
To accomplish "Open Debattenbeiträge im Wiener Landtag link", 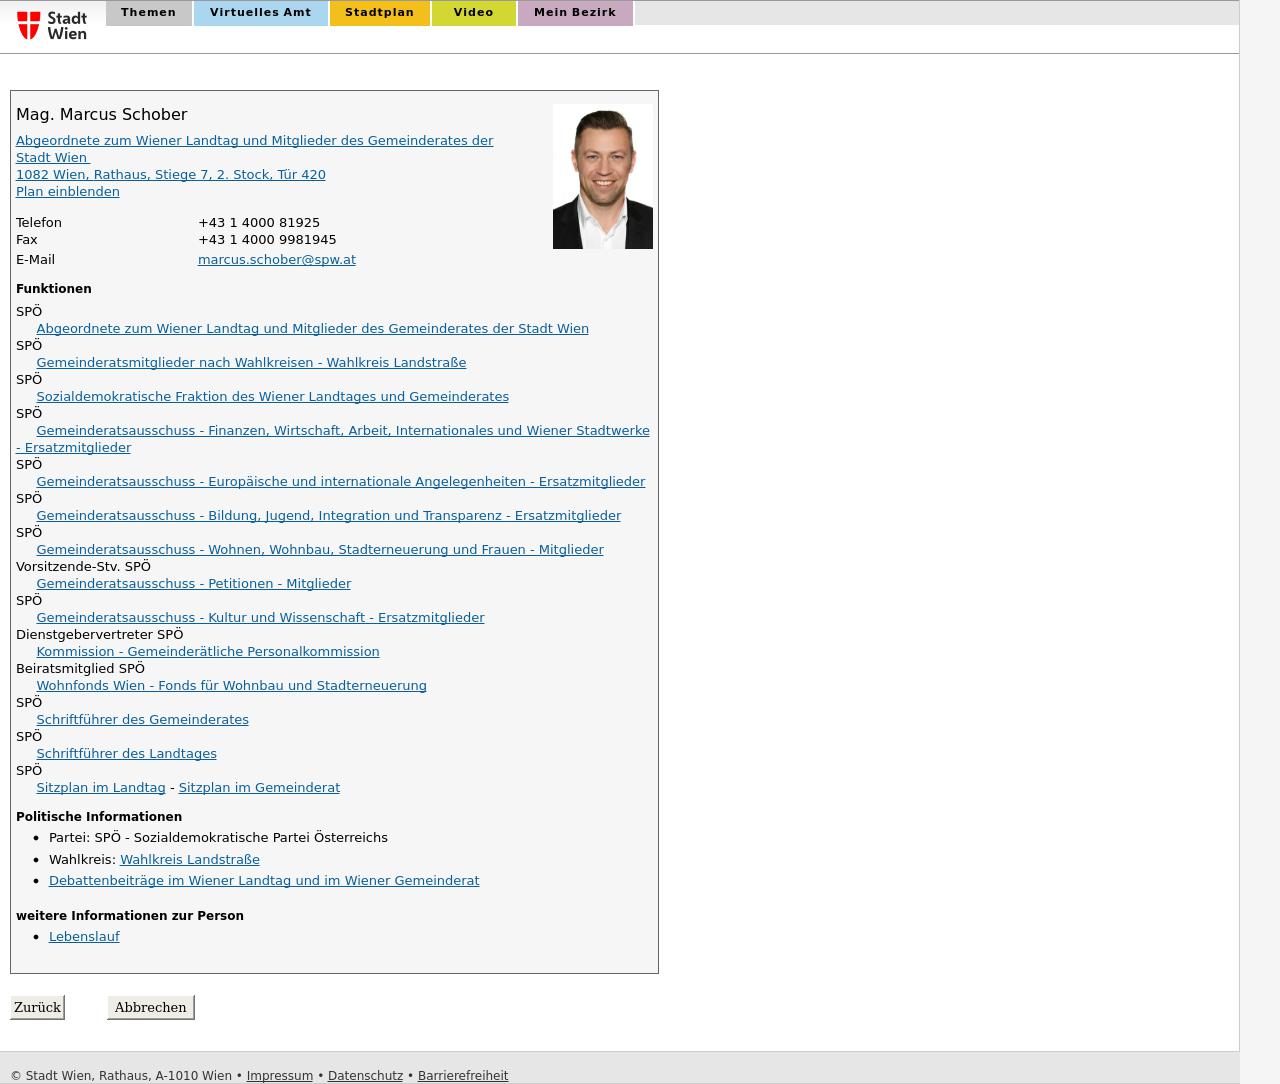I will coord(264,880).
